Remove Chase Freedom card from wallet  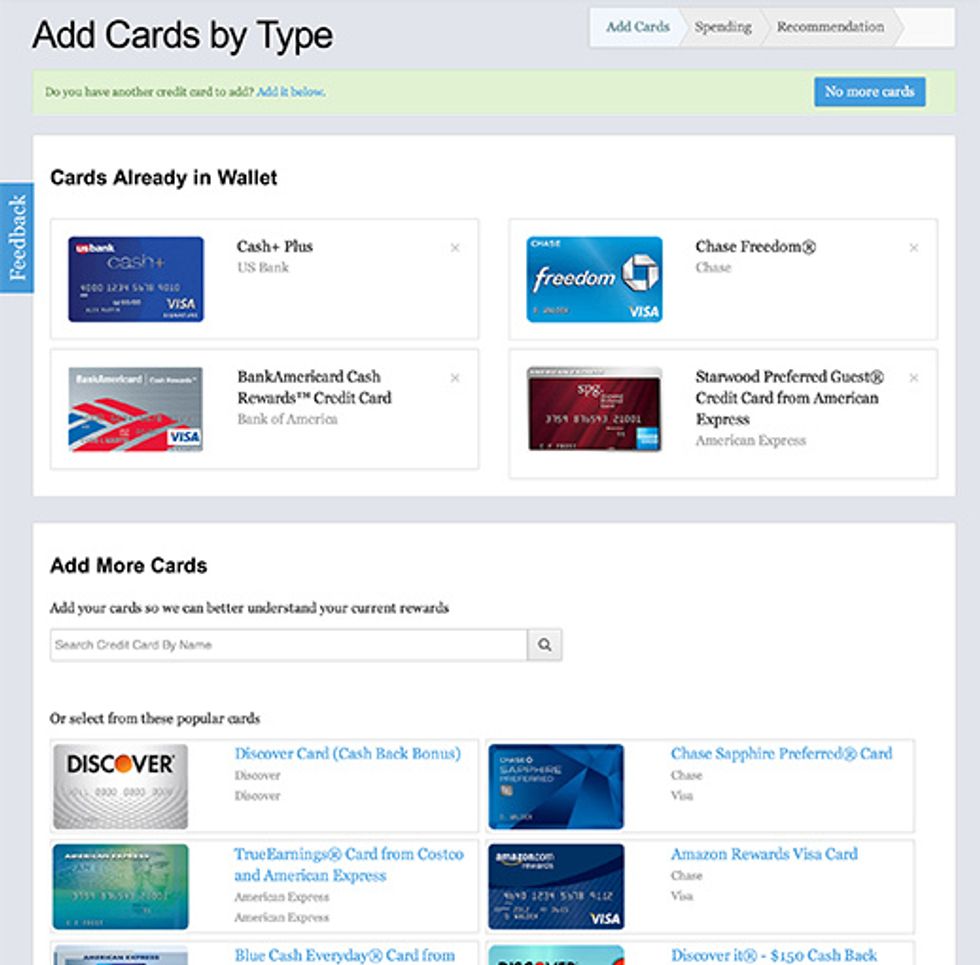(x=914, y=248)
